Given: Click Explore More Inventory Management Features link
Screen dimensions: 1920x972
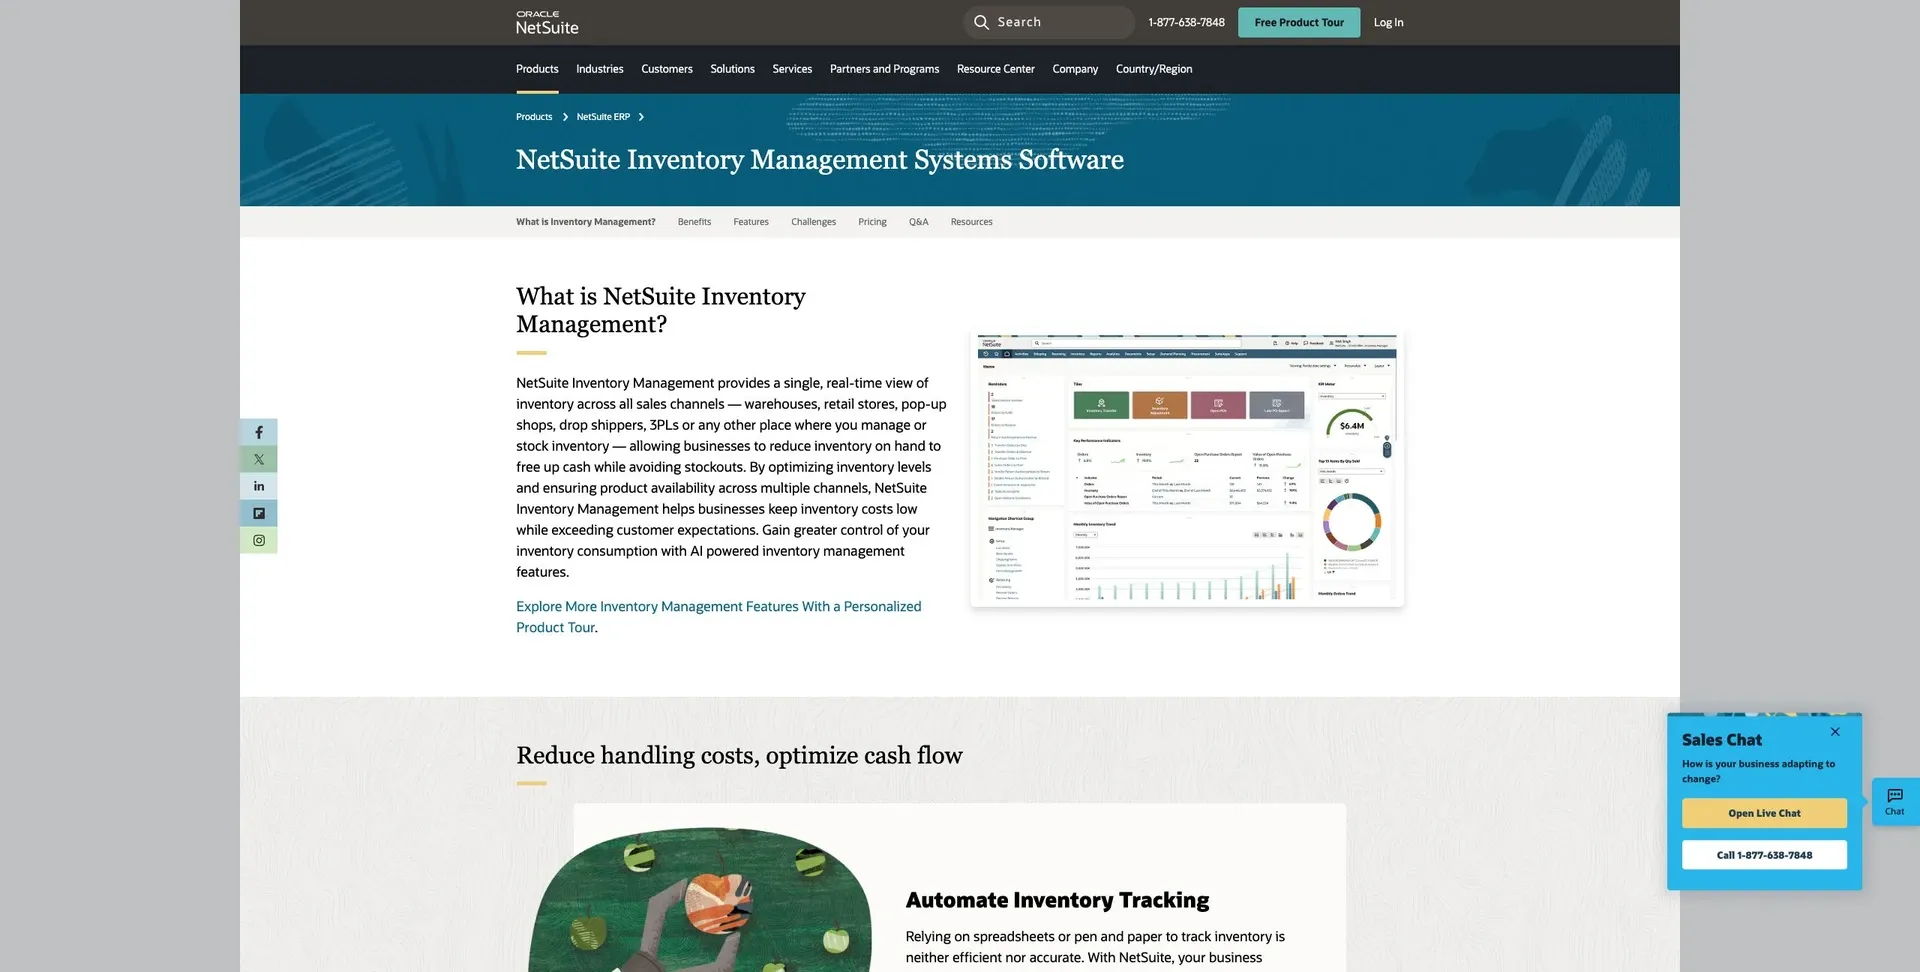Looking at the screenshot, I should [x=718, y=617].
